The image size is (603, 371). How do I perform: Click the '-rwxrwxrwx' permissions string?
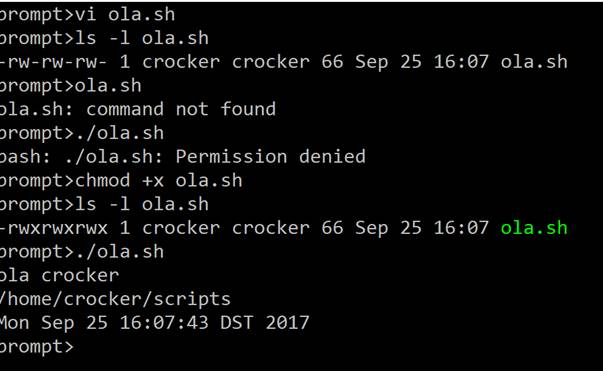tap(54, 228)
